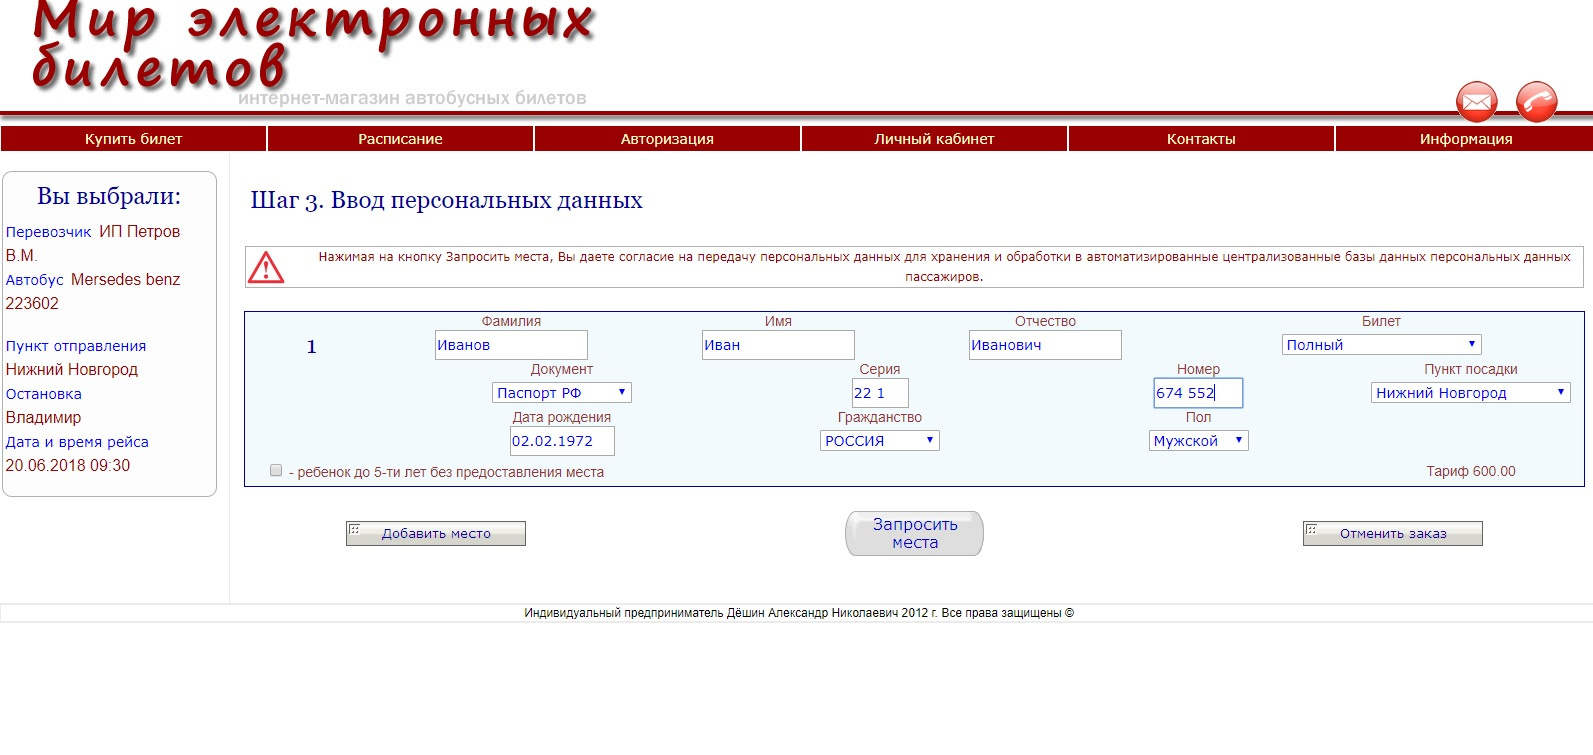Click the "Запросить места" button
Viewport: 1593px width, 755px height.
915,533
